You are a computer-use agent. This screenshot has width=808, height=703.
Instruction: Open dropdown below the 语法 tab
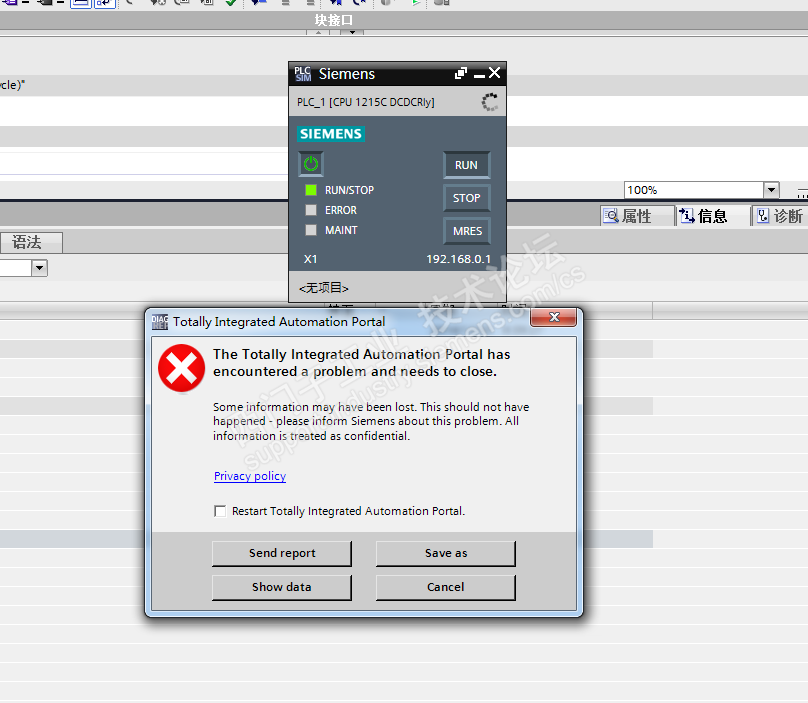click(39, 268)
